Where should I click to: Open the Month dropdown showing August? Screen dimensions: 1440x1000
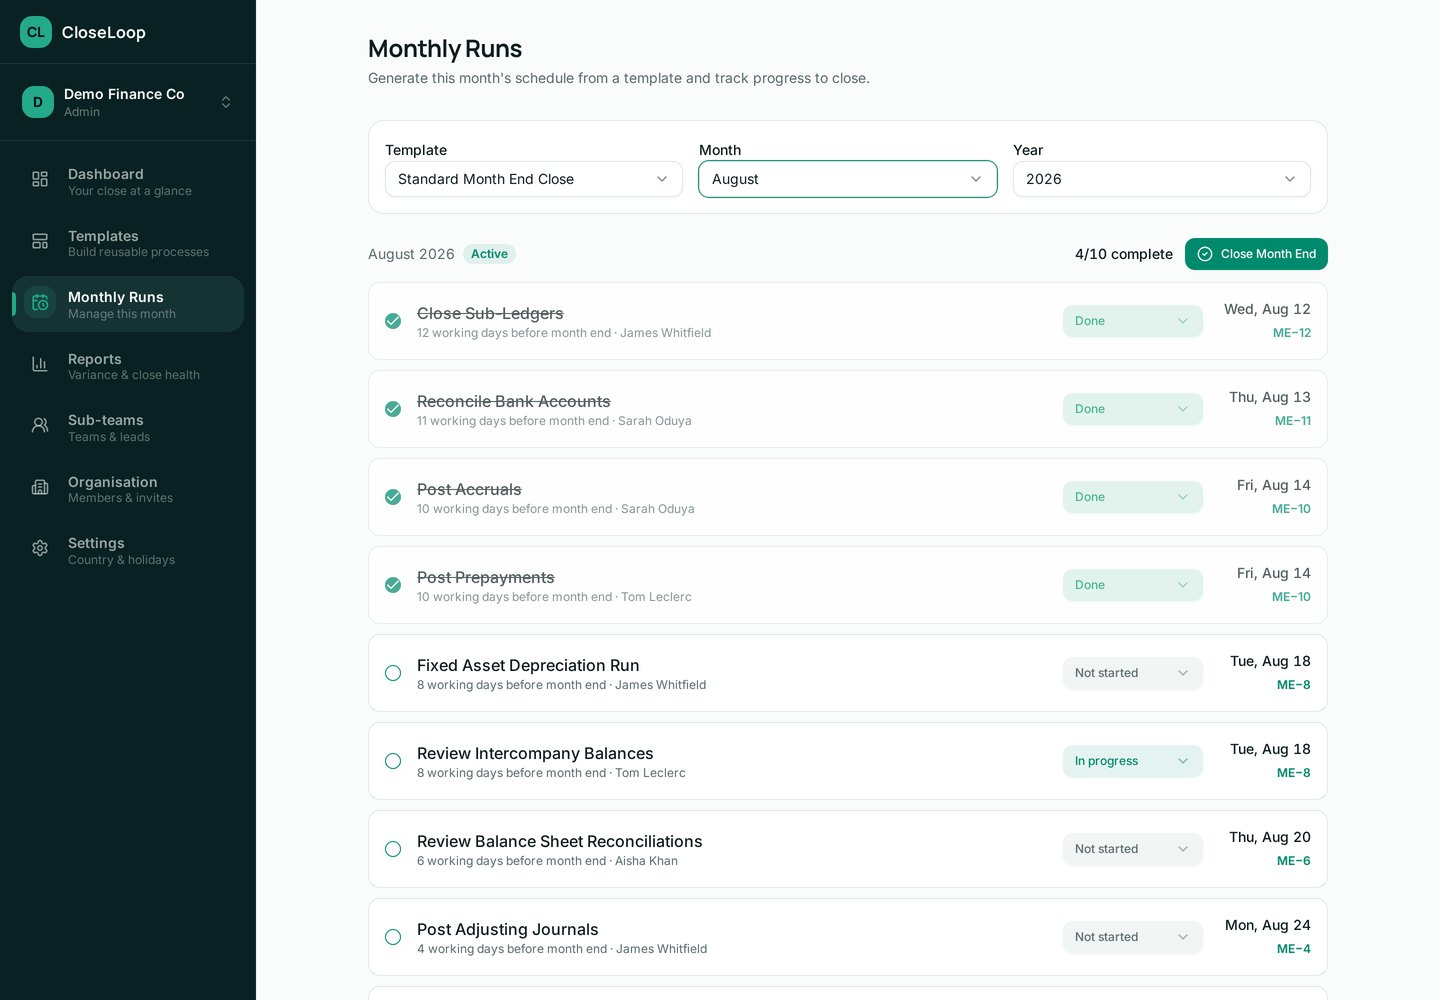coord(848,179)
